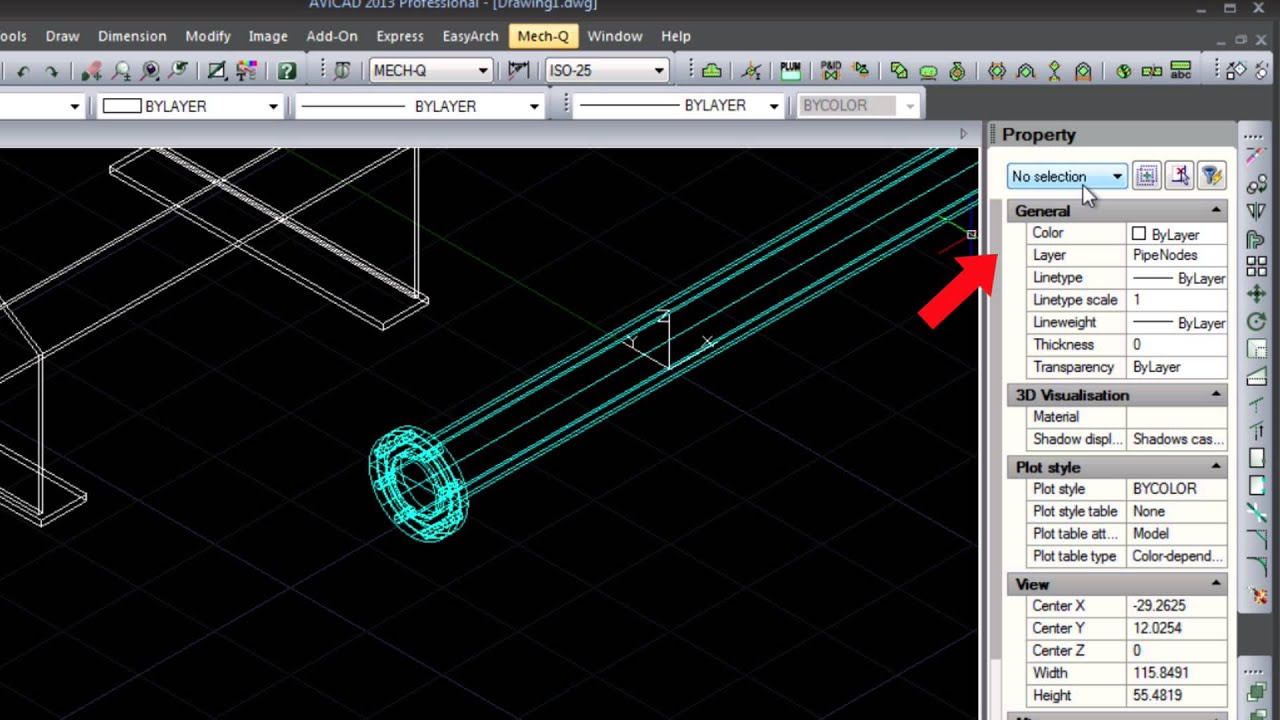Click the green globe icon
This screenshot has height=720, width=1280.
pos(1123,71)
